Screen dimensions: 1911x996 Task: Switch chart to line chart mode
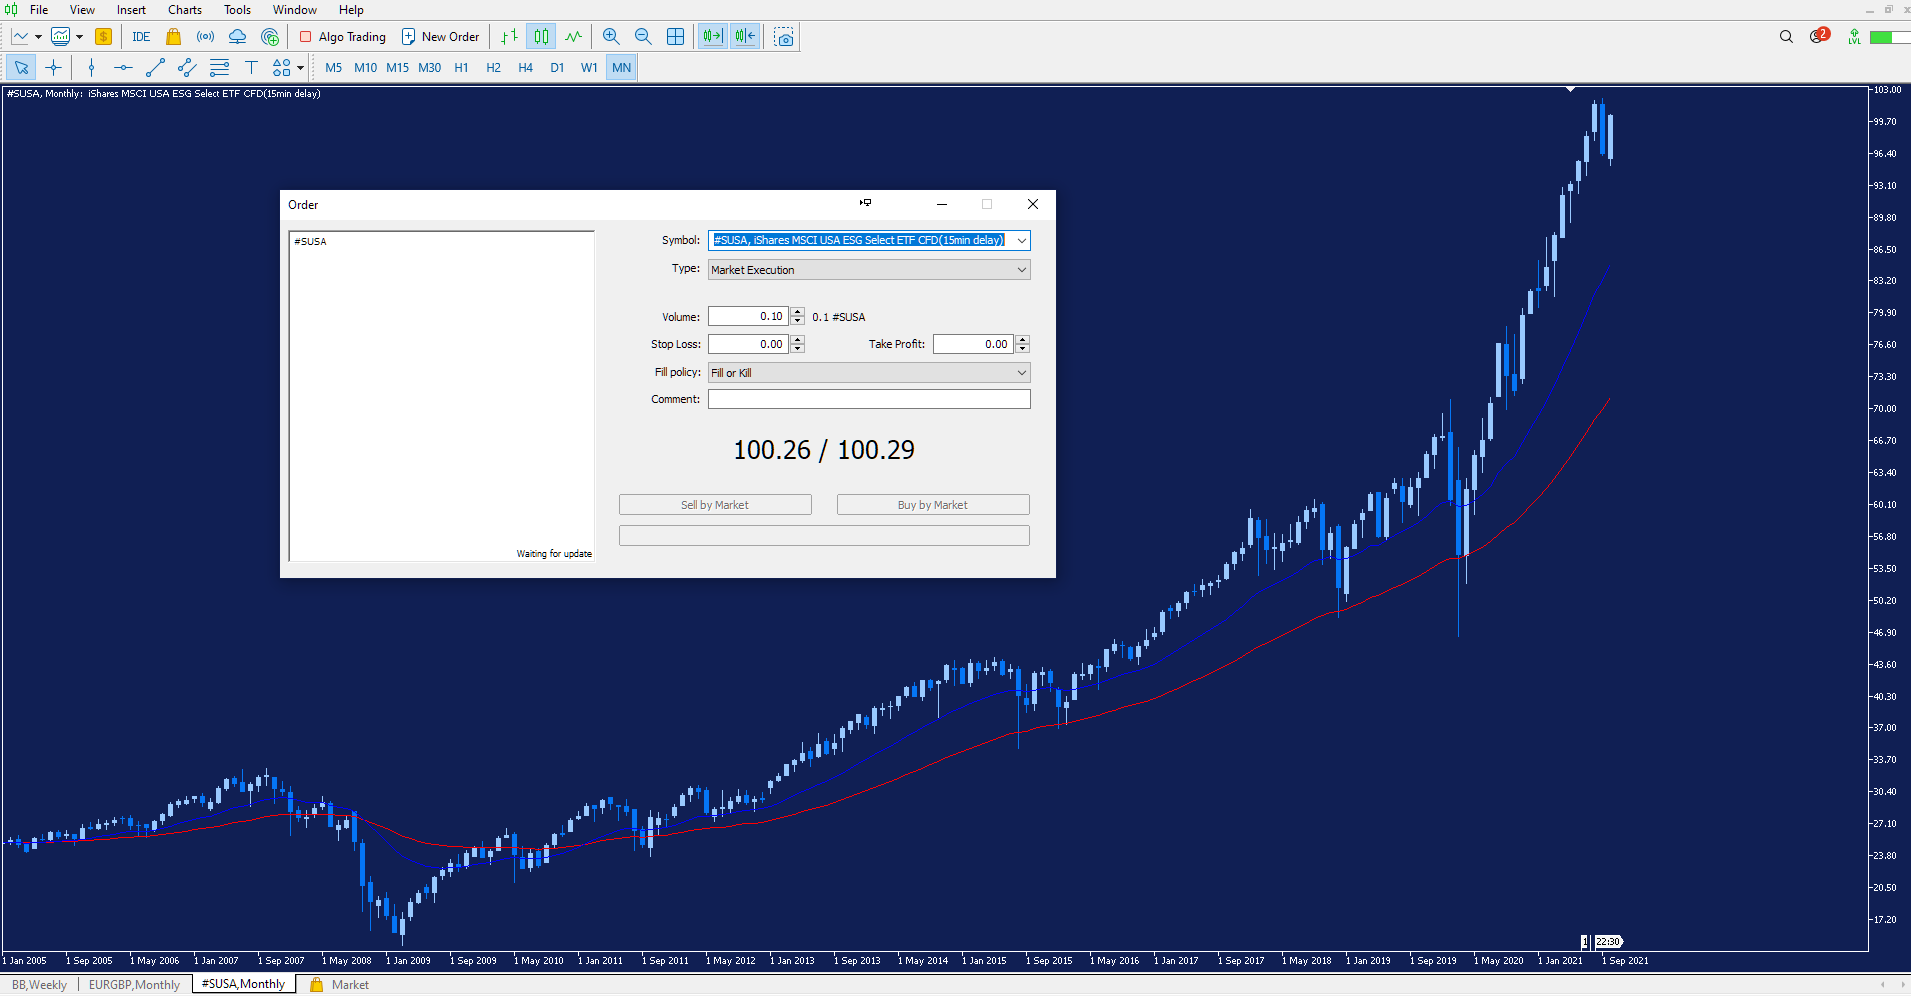coord(573,37)
